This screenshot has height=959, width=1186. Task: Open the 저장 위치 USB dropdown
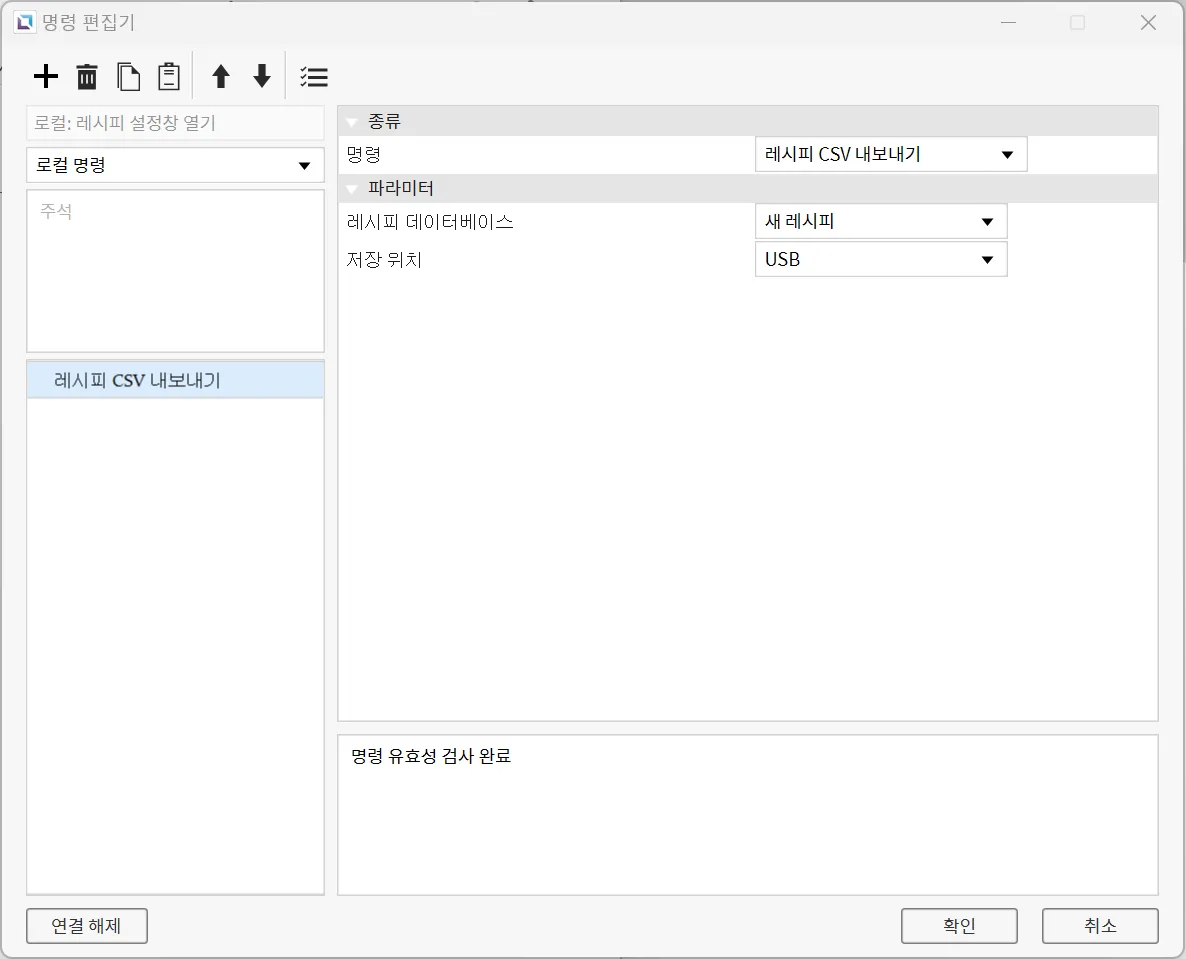[x=880, y=259]
